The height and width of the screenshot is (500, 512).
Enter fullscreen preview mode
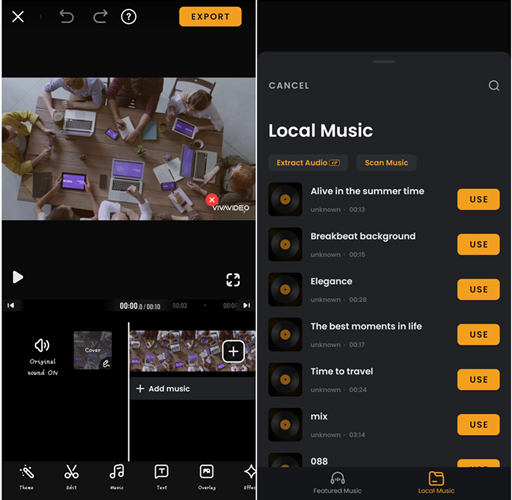[233, 280]
